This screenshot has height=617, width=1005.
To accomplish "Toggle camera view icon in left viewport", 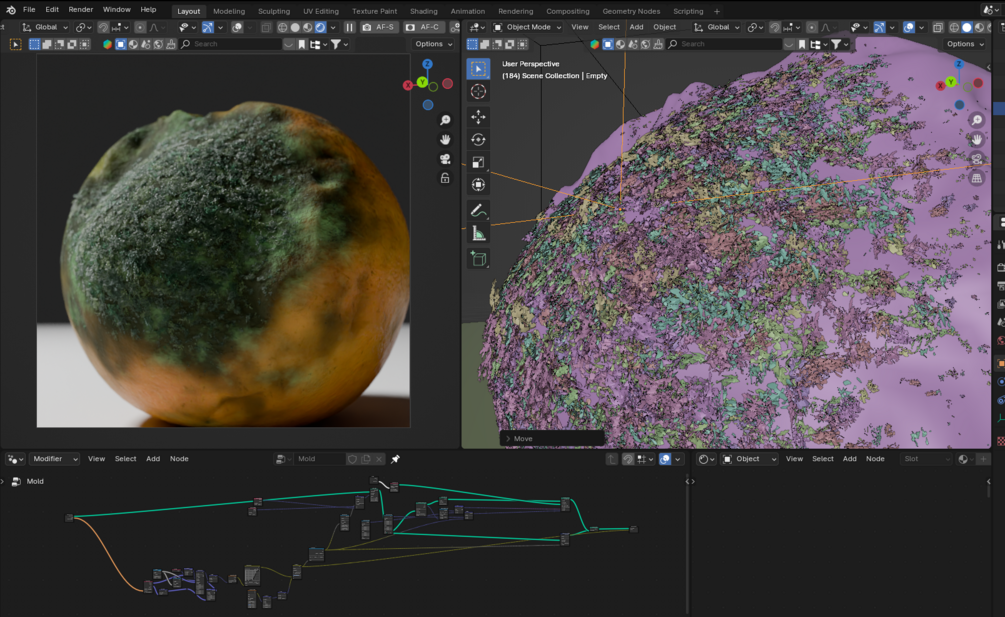I will coord(445,159).
